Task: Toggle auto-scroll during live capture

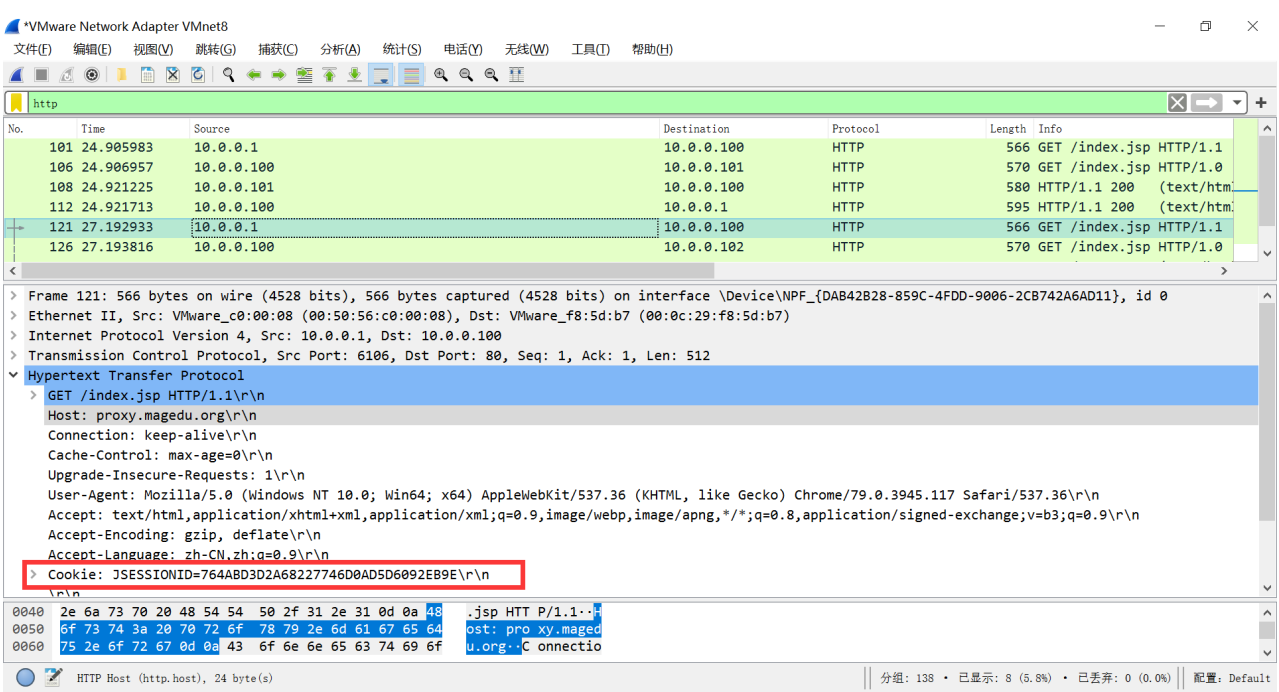Action: pos(380,75)
